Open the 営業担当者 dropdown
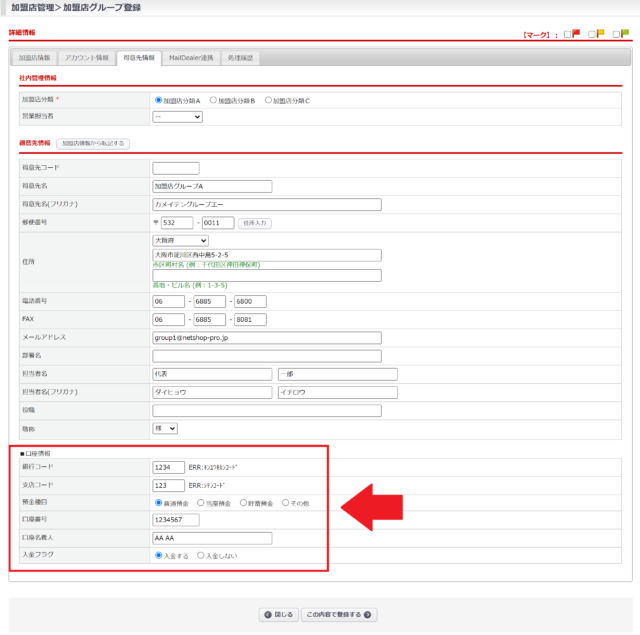Viewport: 640px width, 635px height. pyautogui.click(x=177, y=117)
